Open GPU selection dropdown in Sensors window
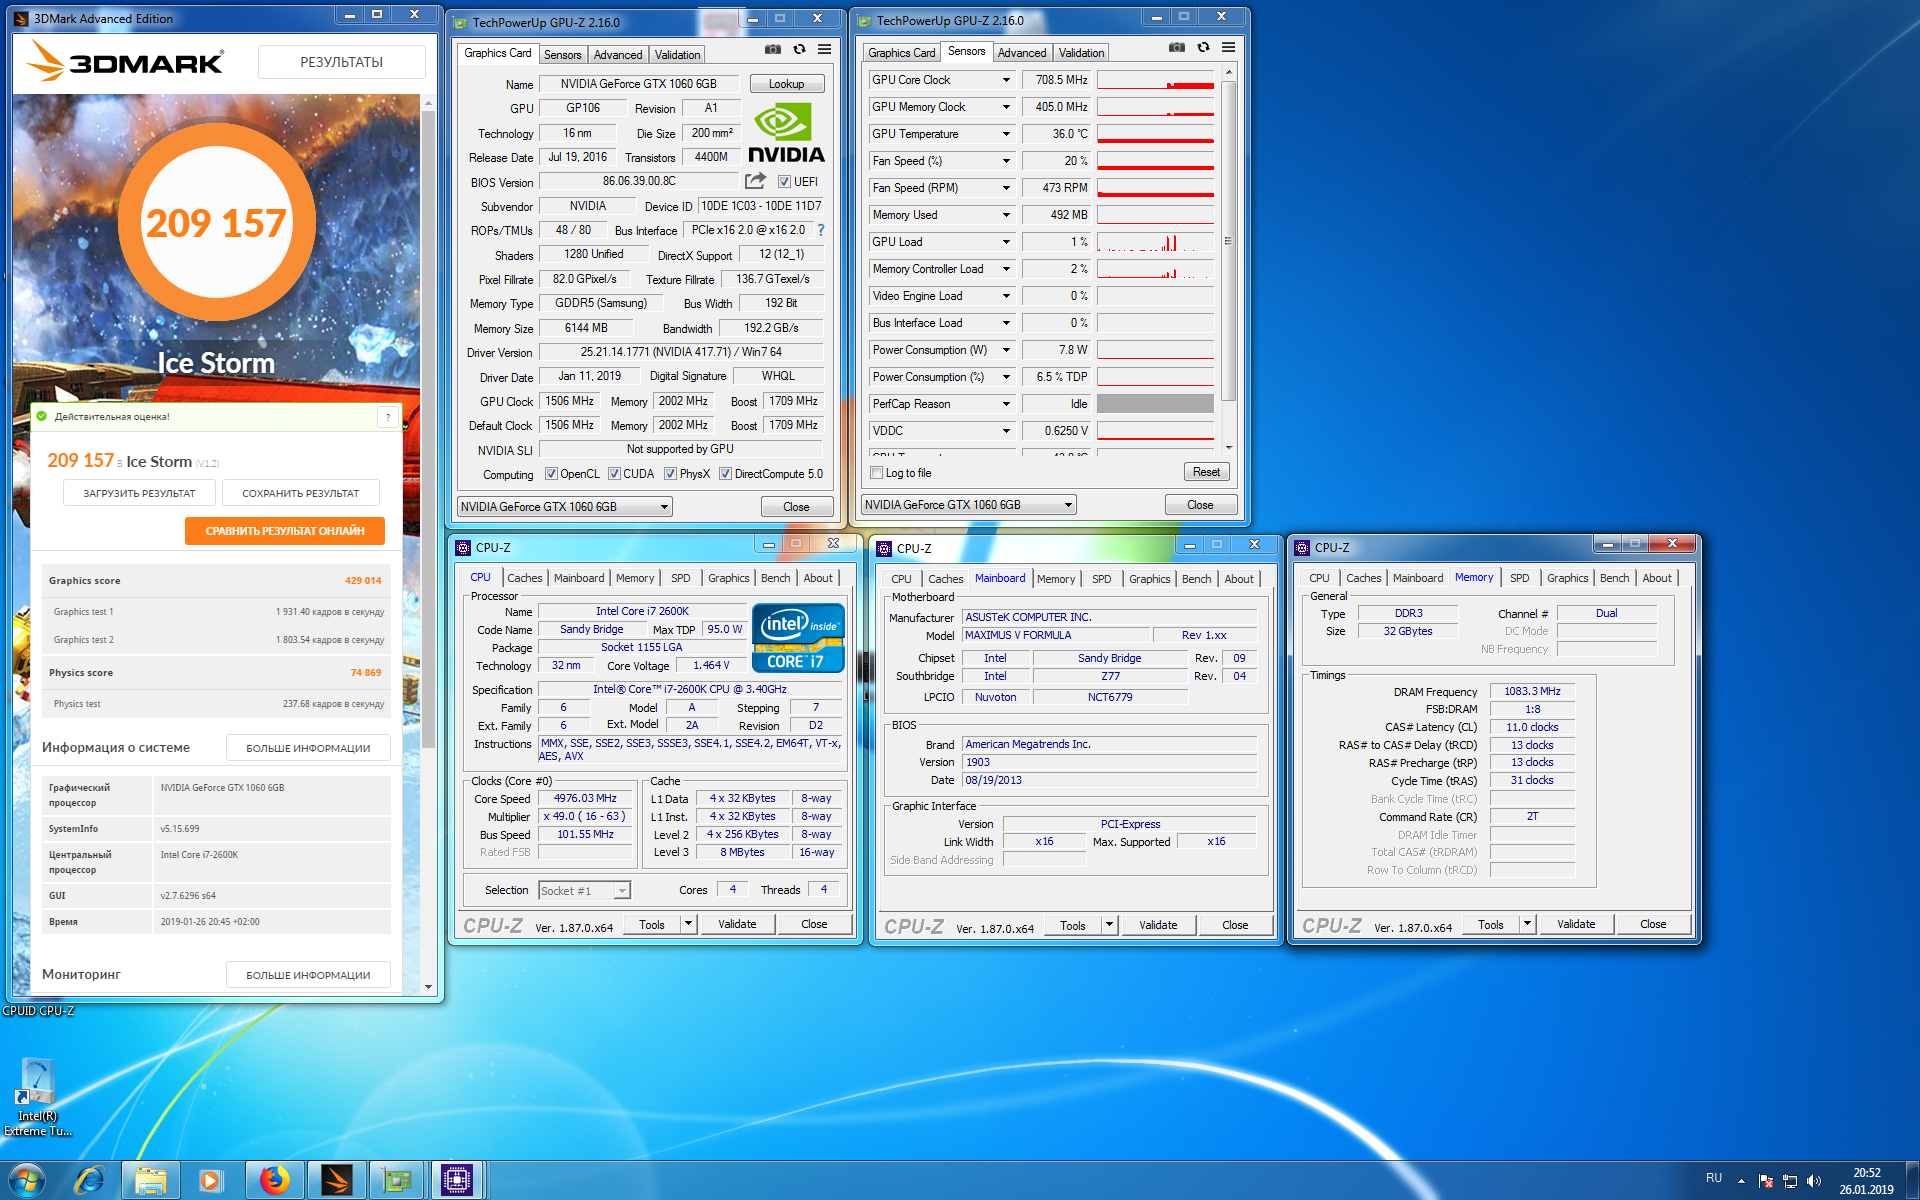 click(x=969, y=505)
